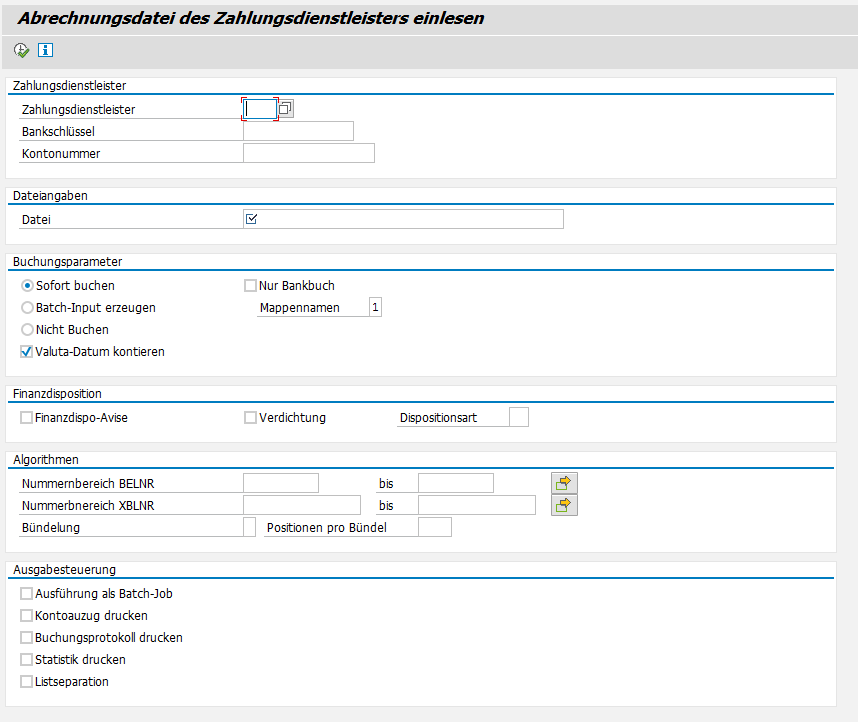Tick the Finanzdispo-Avise checkbox
This screenshot has width=858, height=722.
click(27, 418)
